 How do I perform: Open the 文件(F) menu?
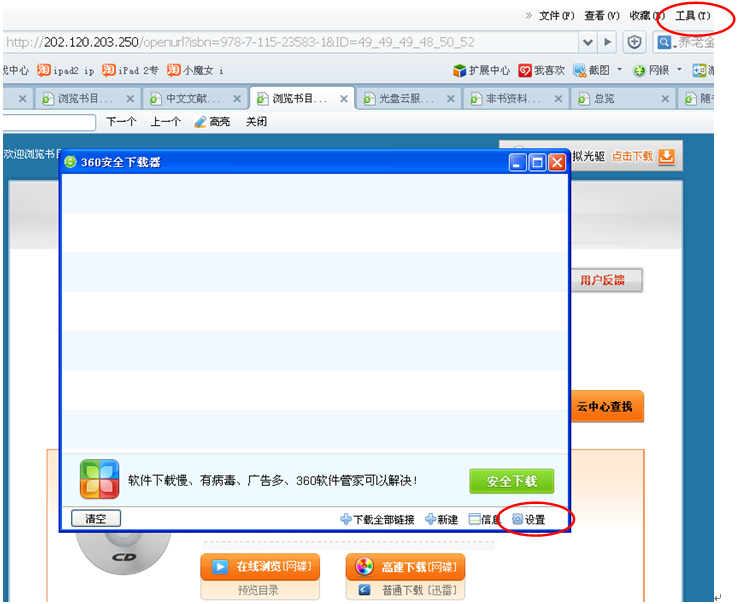tap(557, 16)
